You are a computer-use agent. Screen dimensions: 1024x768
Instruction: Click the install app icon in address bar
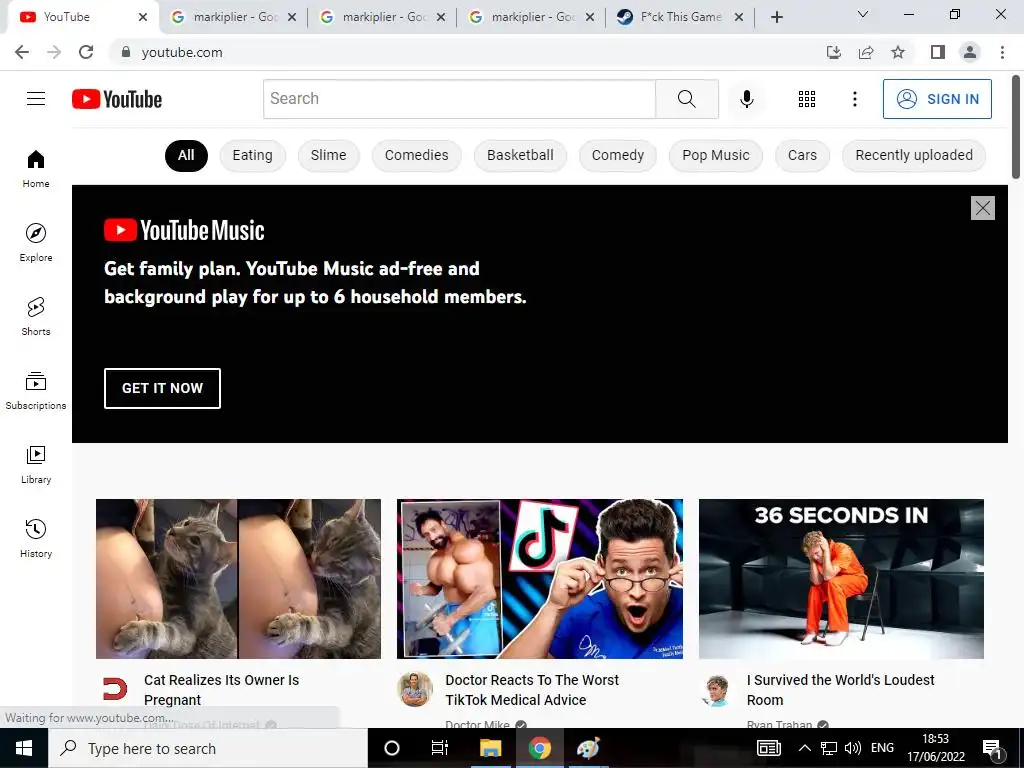point(834,52)
